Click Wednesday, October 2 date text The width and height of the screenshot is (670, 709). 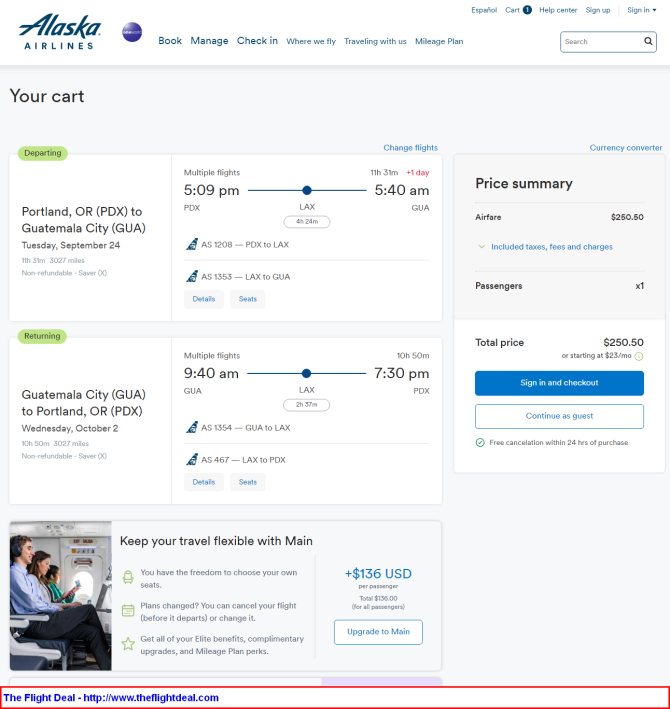click(x=70, y=428)
